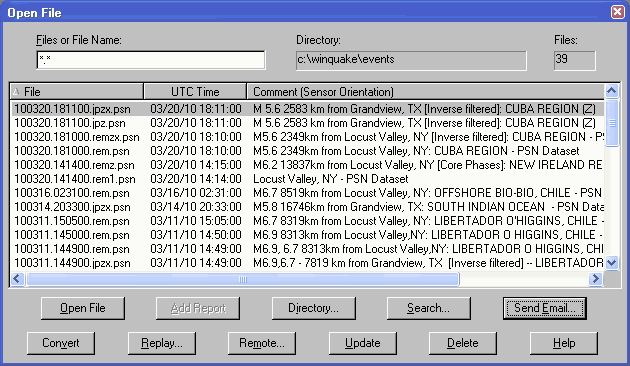The image size is (630, 366).
Task: Click the list's vertical scroll-down arrow
Action: click(612, 263)
